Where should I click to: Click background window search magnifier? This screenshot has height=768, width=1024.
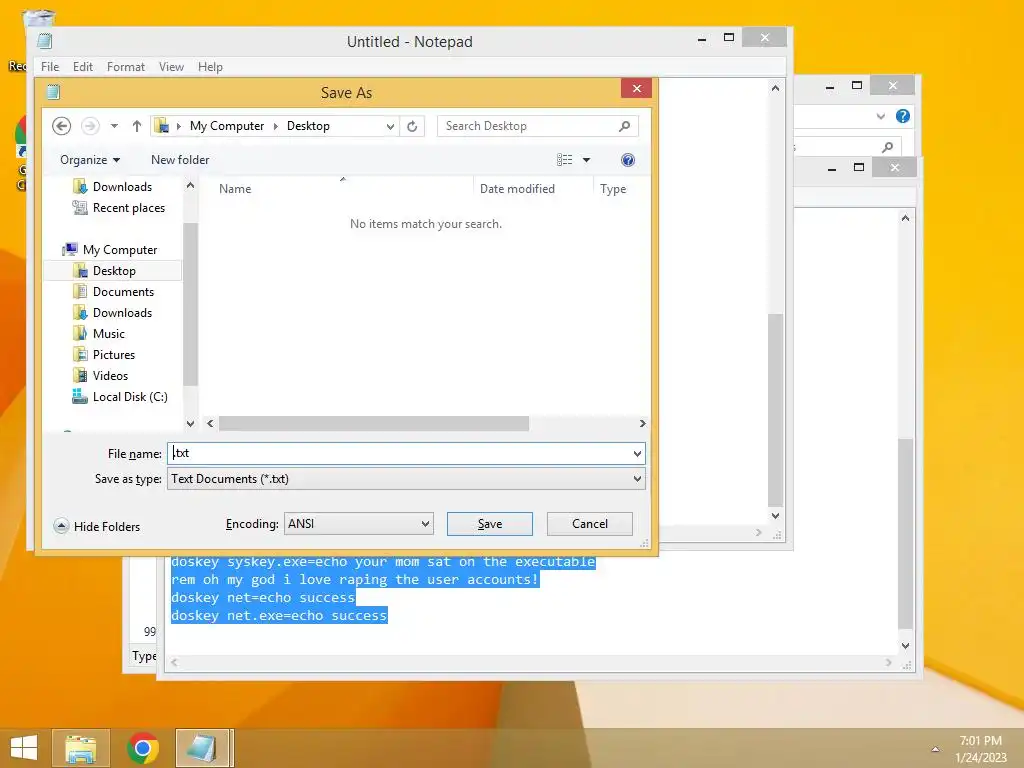coord(887,147)
